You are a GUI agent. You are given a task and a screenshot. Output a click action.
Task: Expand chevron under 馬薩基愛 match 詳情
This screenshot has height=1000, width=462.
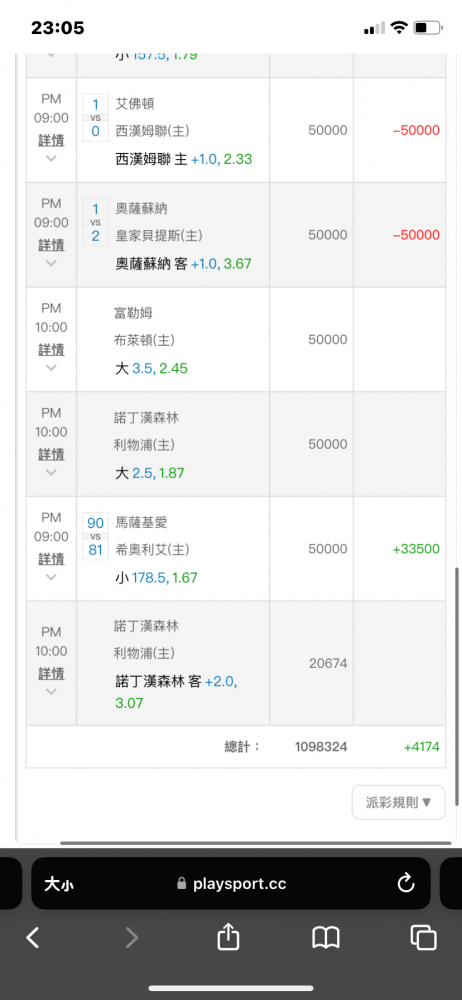[x=51, y=577]
